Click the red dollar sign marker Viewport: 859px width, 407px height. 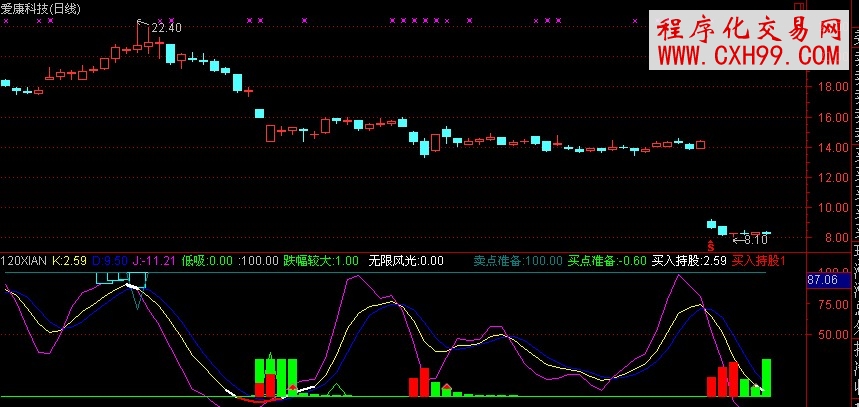point(711,244)
